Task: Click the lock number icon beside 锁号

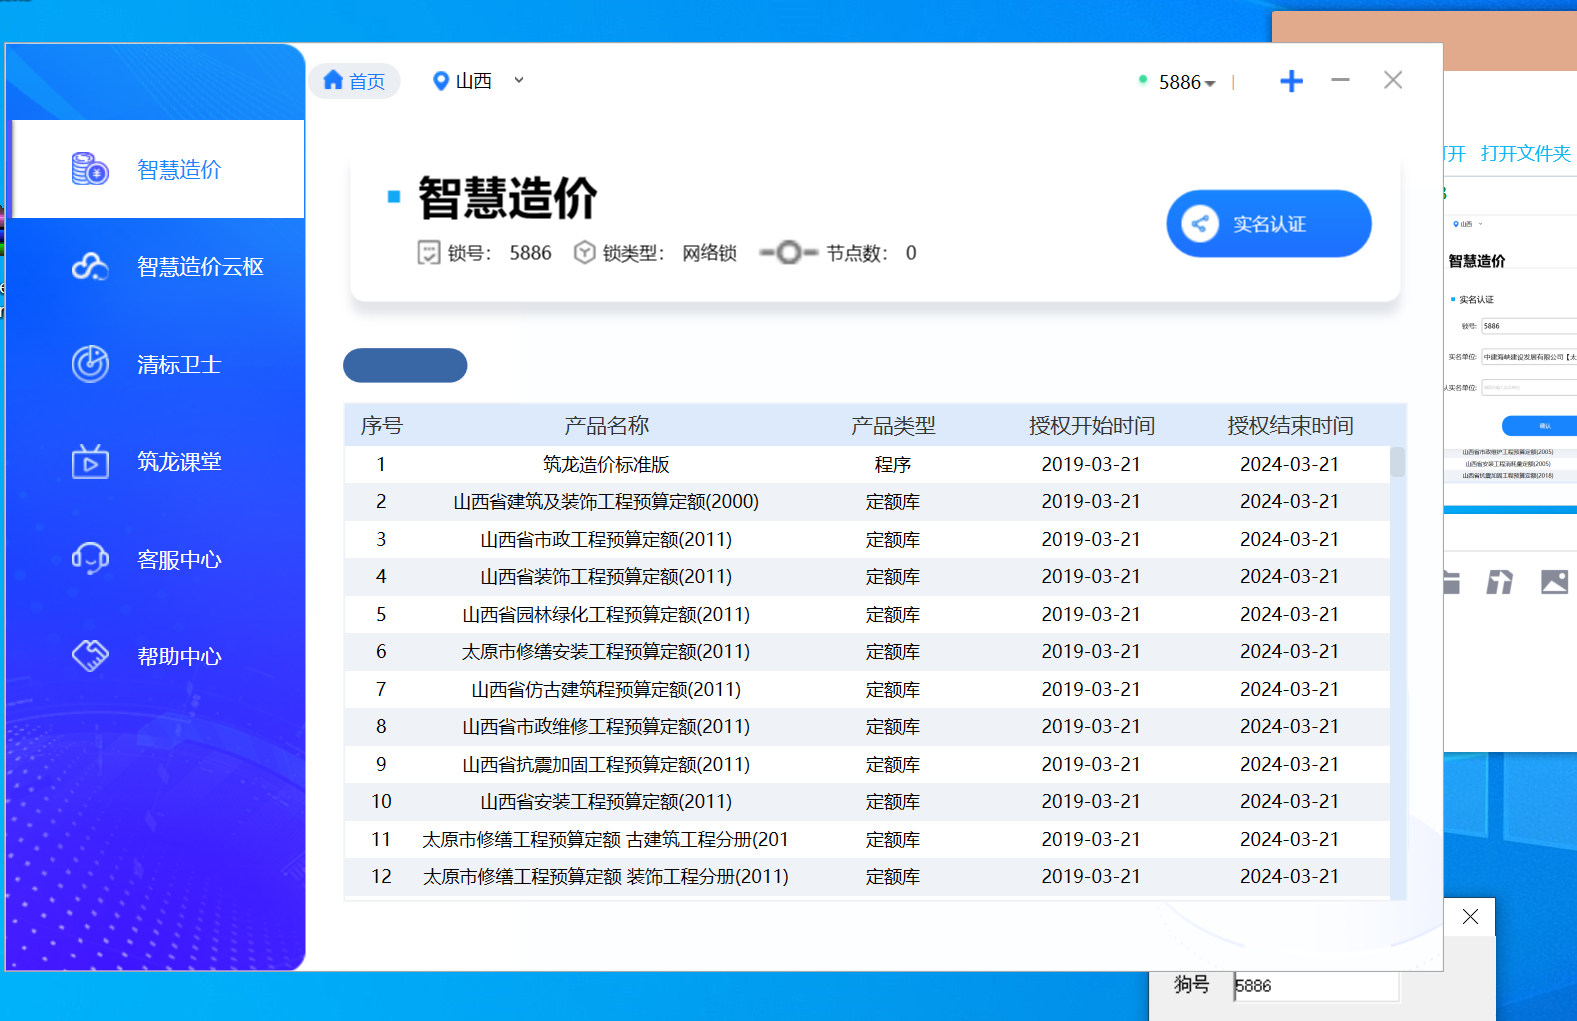Action: 429,253
